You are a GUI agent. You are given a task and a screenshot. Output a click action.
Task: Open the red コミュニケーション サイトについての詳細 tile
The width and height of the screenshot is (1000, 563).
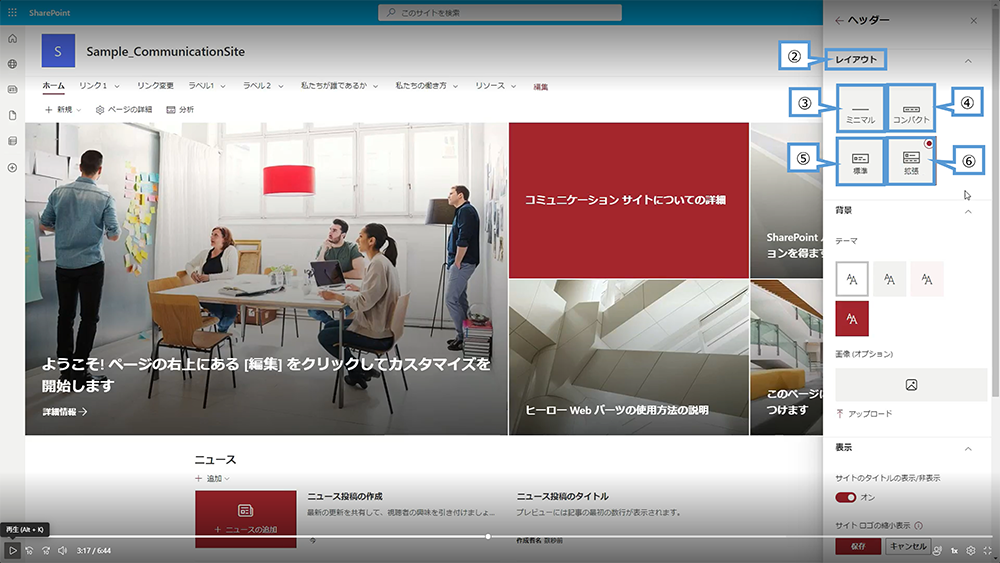point(629,200)
